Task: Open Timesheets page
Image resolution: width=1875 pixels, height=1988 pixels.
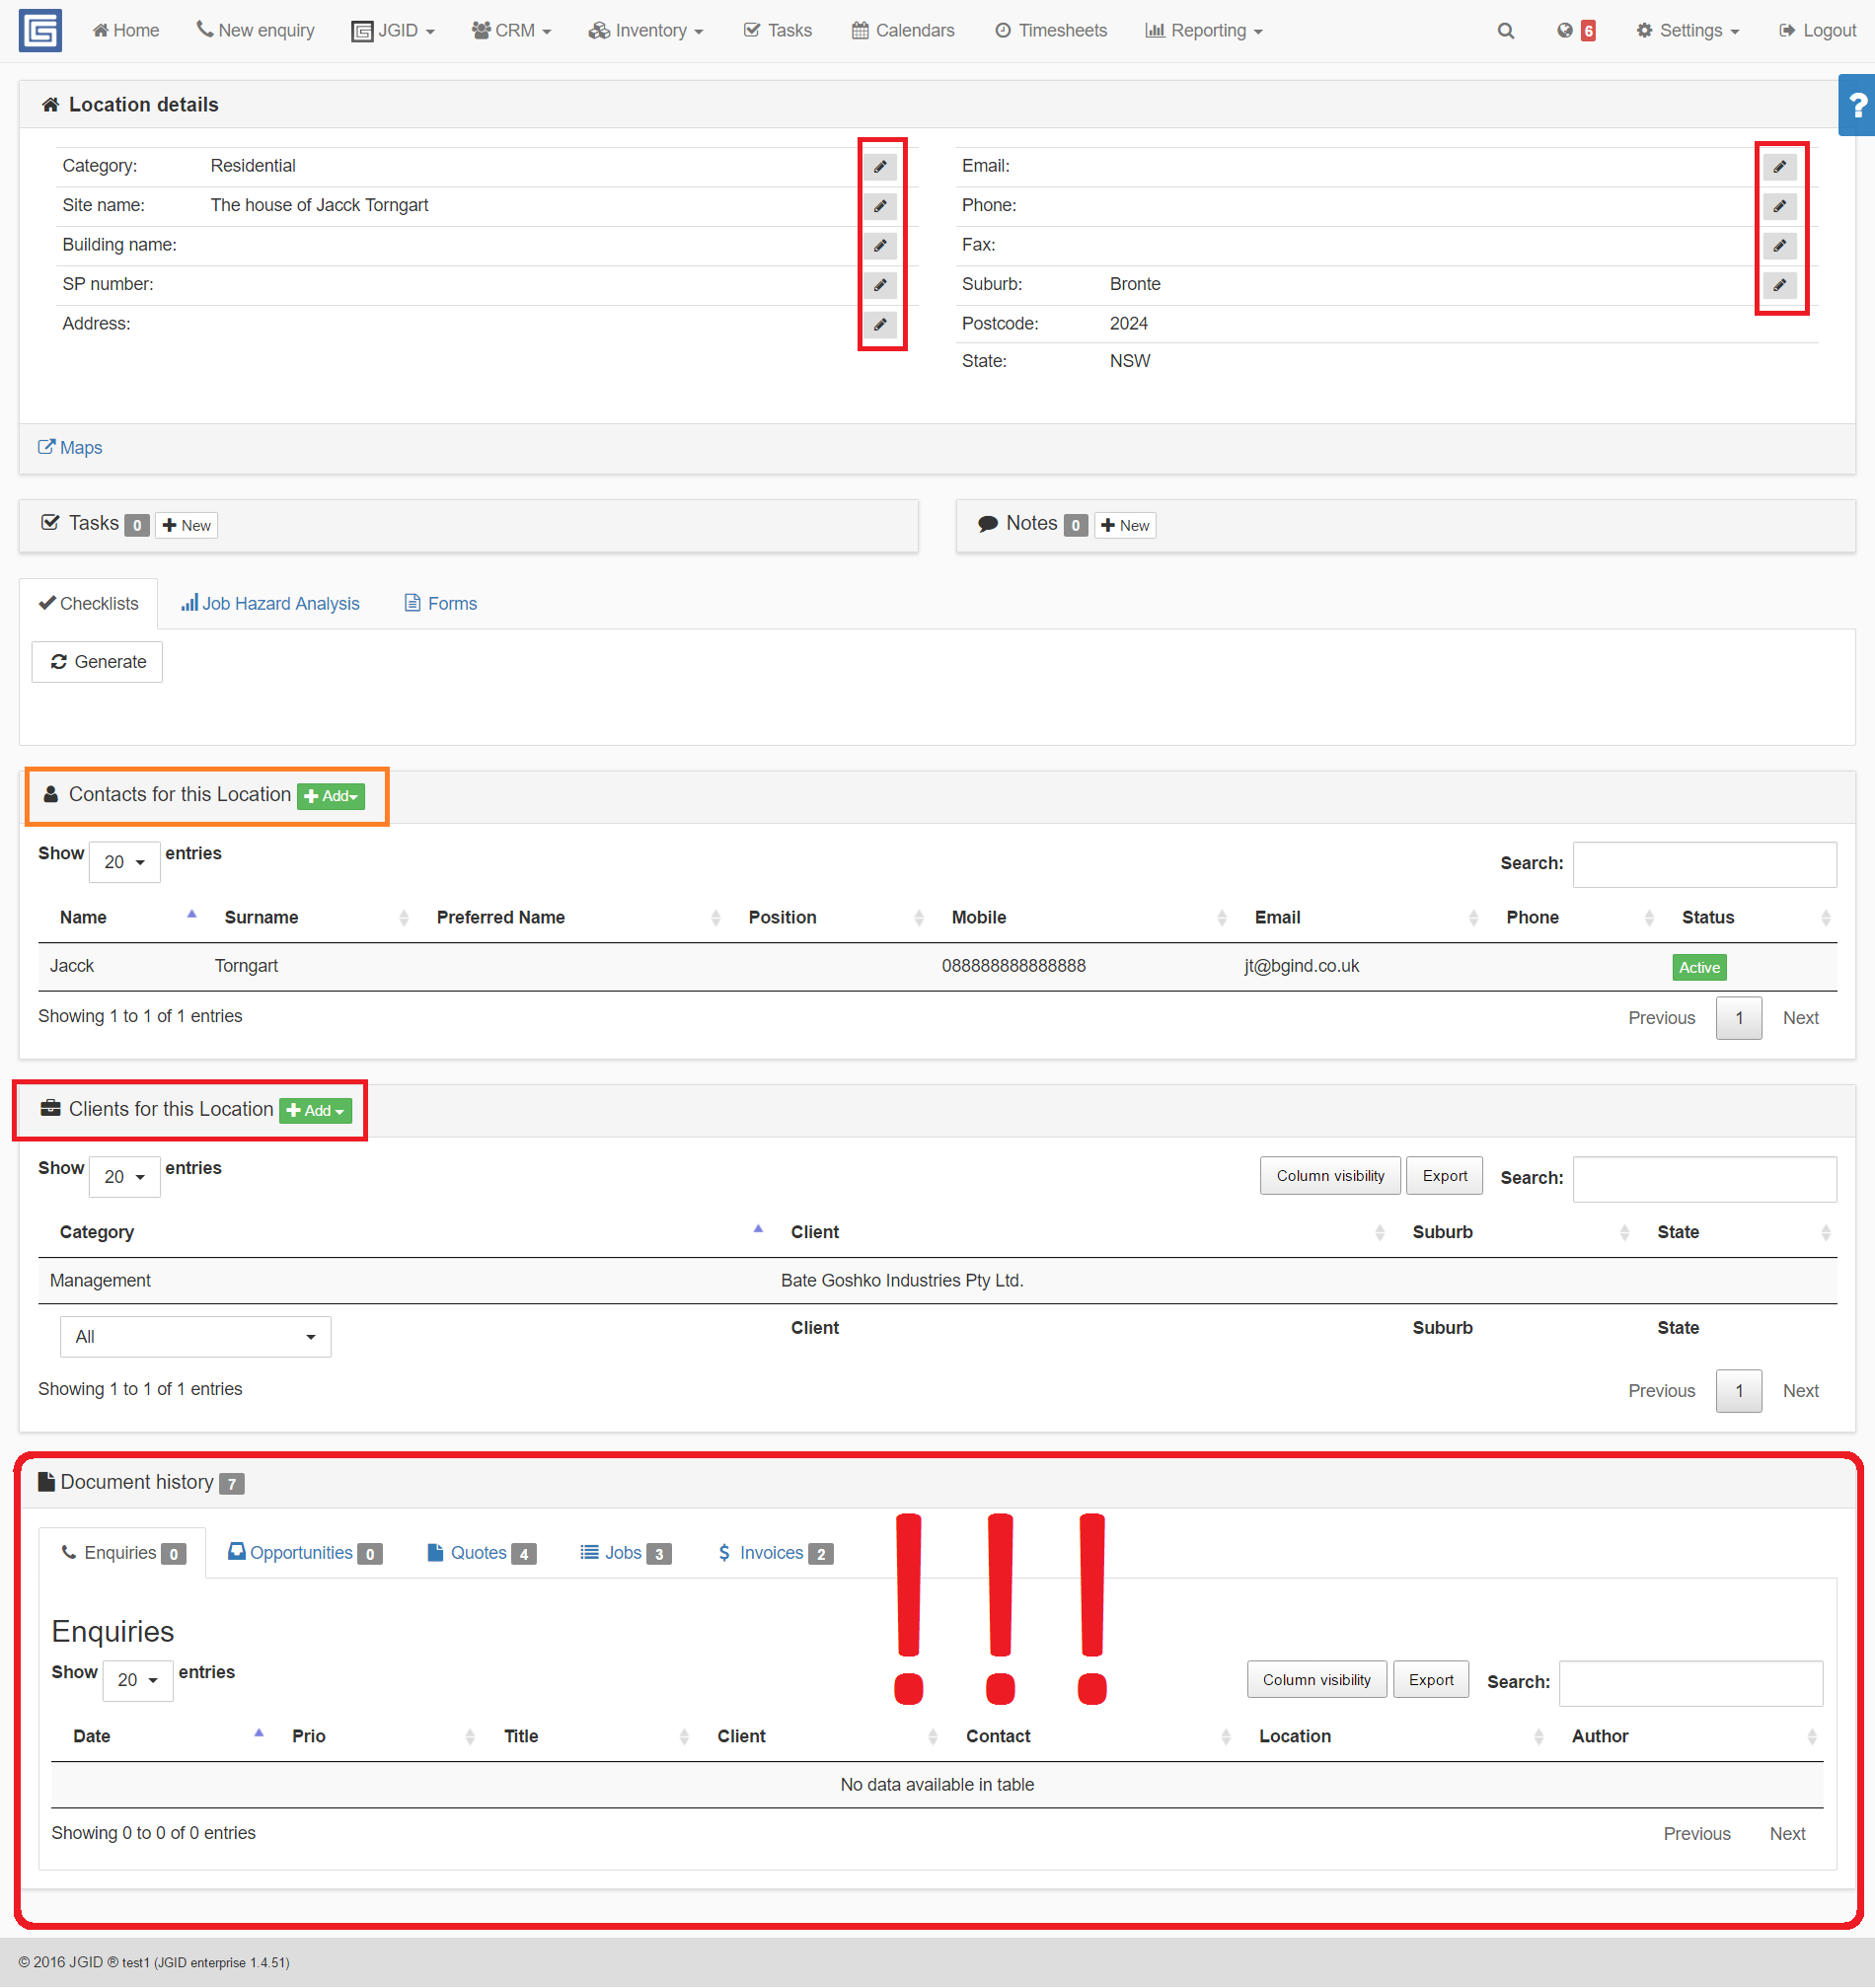Action: pyautogui.click(x=1051, y=31)
